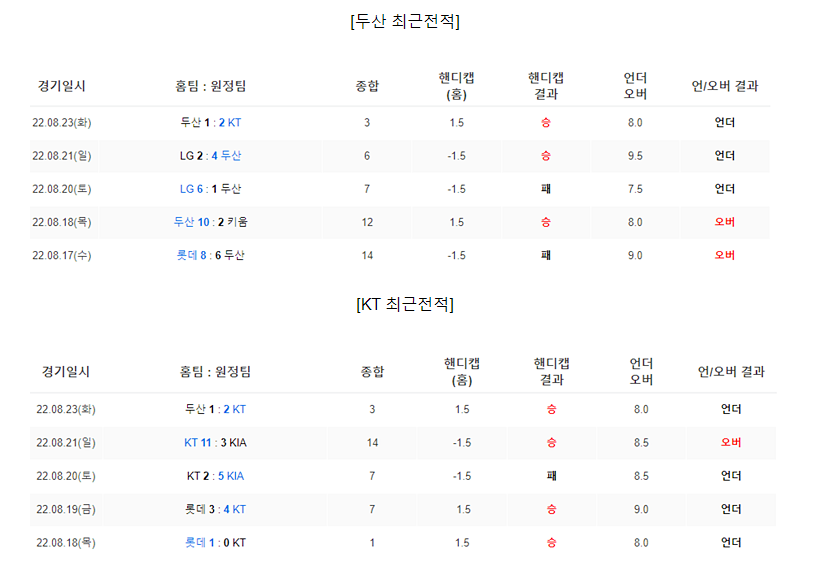This screenshot has height=582, width=820.
Task: Open the 'KT 11 : 3 KIA' match link
Action: pos(215,443)
